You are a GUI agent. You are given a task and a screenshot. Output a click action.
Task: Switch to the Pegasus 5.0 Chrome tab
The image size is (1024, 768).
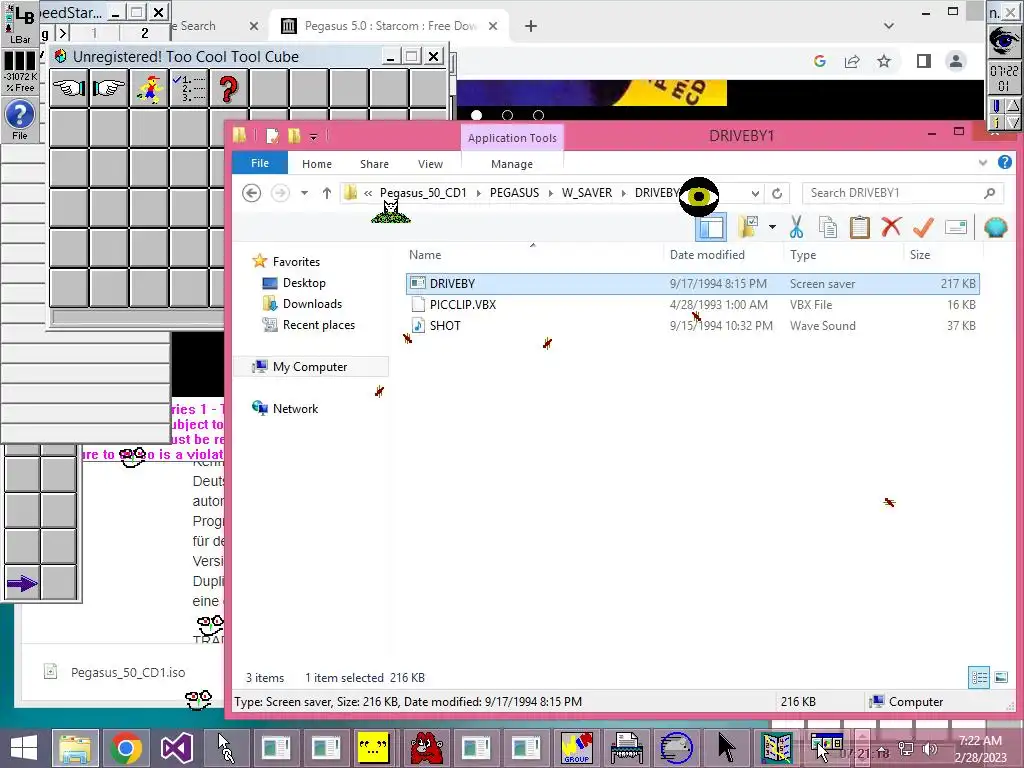tap(391, 26)
